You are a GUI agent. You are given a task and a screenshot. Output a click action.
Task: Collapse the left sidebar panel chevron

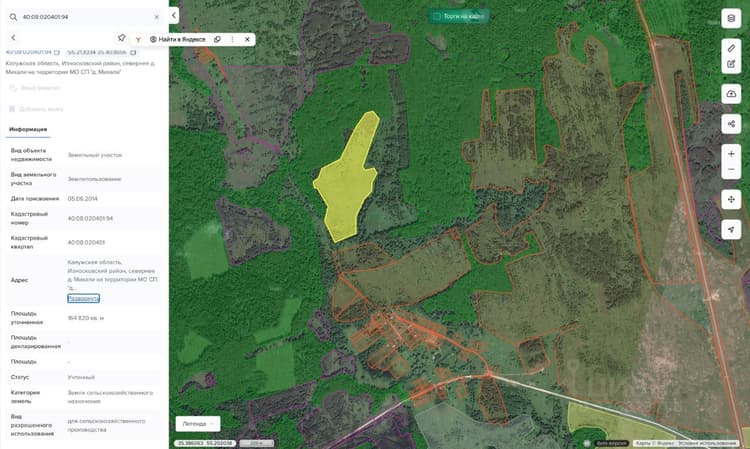point(174,16)
